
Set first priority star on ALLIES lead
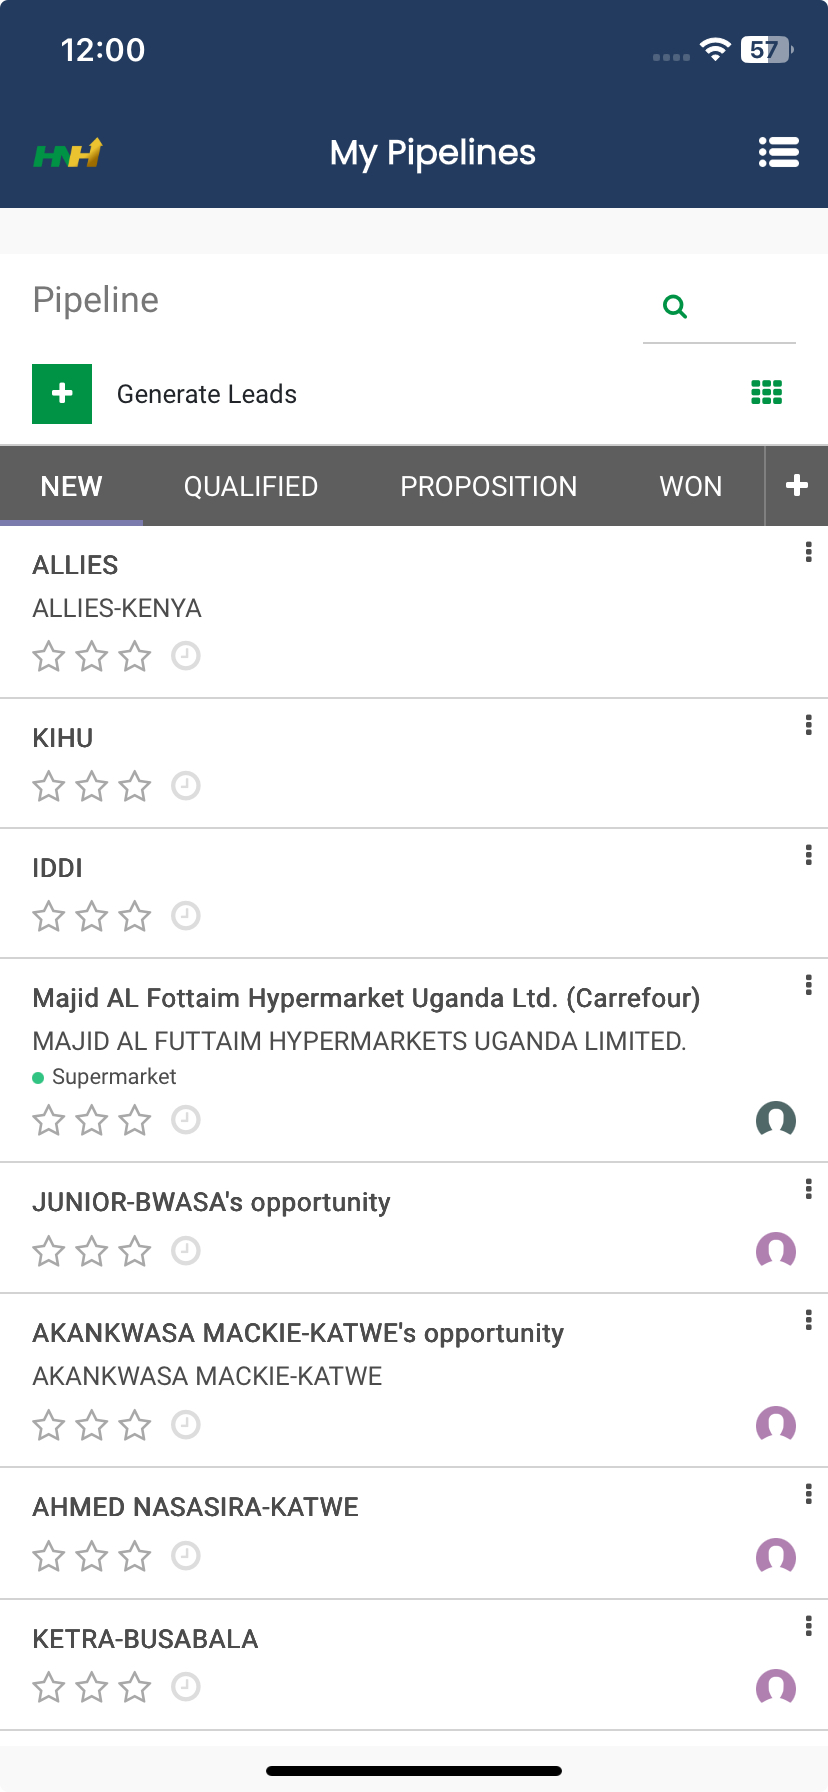(49, 657)
